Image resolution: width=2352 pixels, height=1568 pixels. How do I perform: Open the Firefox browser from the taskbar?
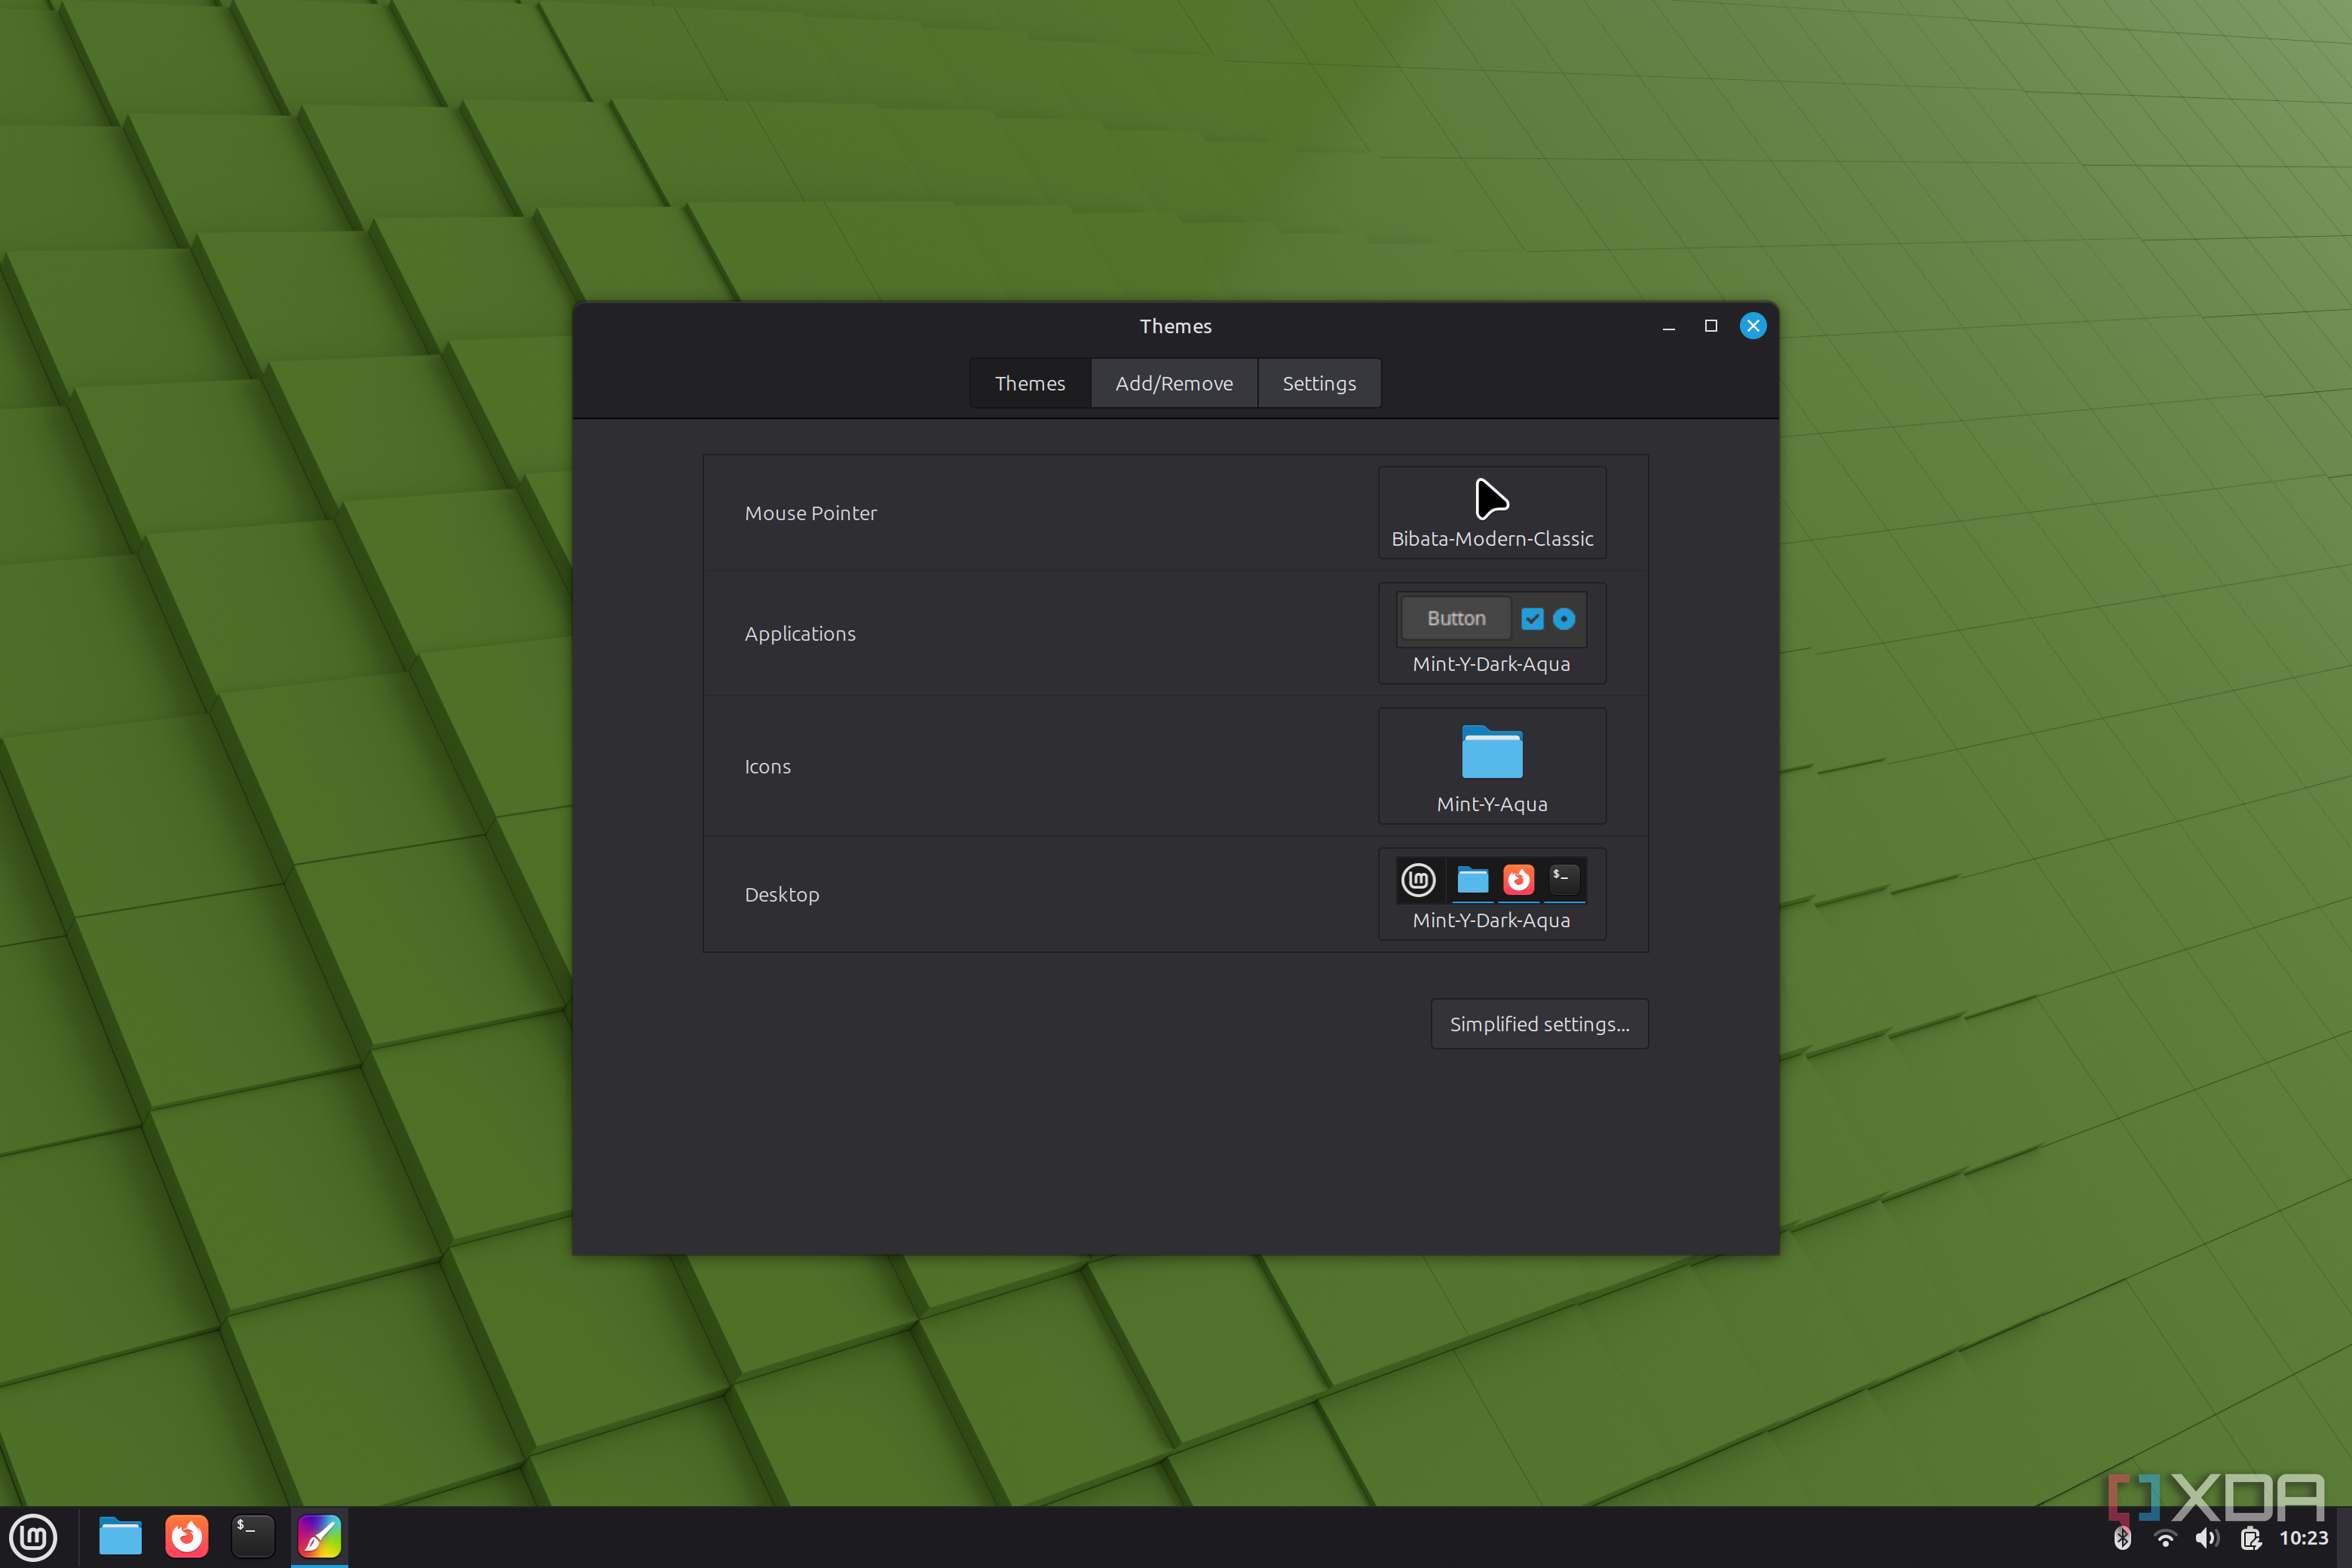(187, 1537)
